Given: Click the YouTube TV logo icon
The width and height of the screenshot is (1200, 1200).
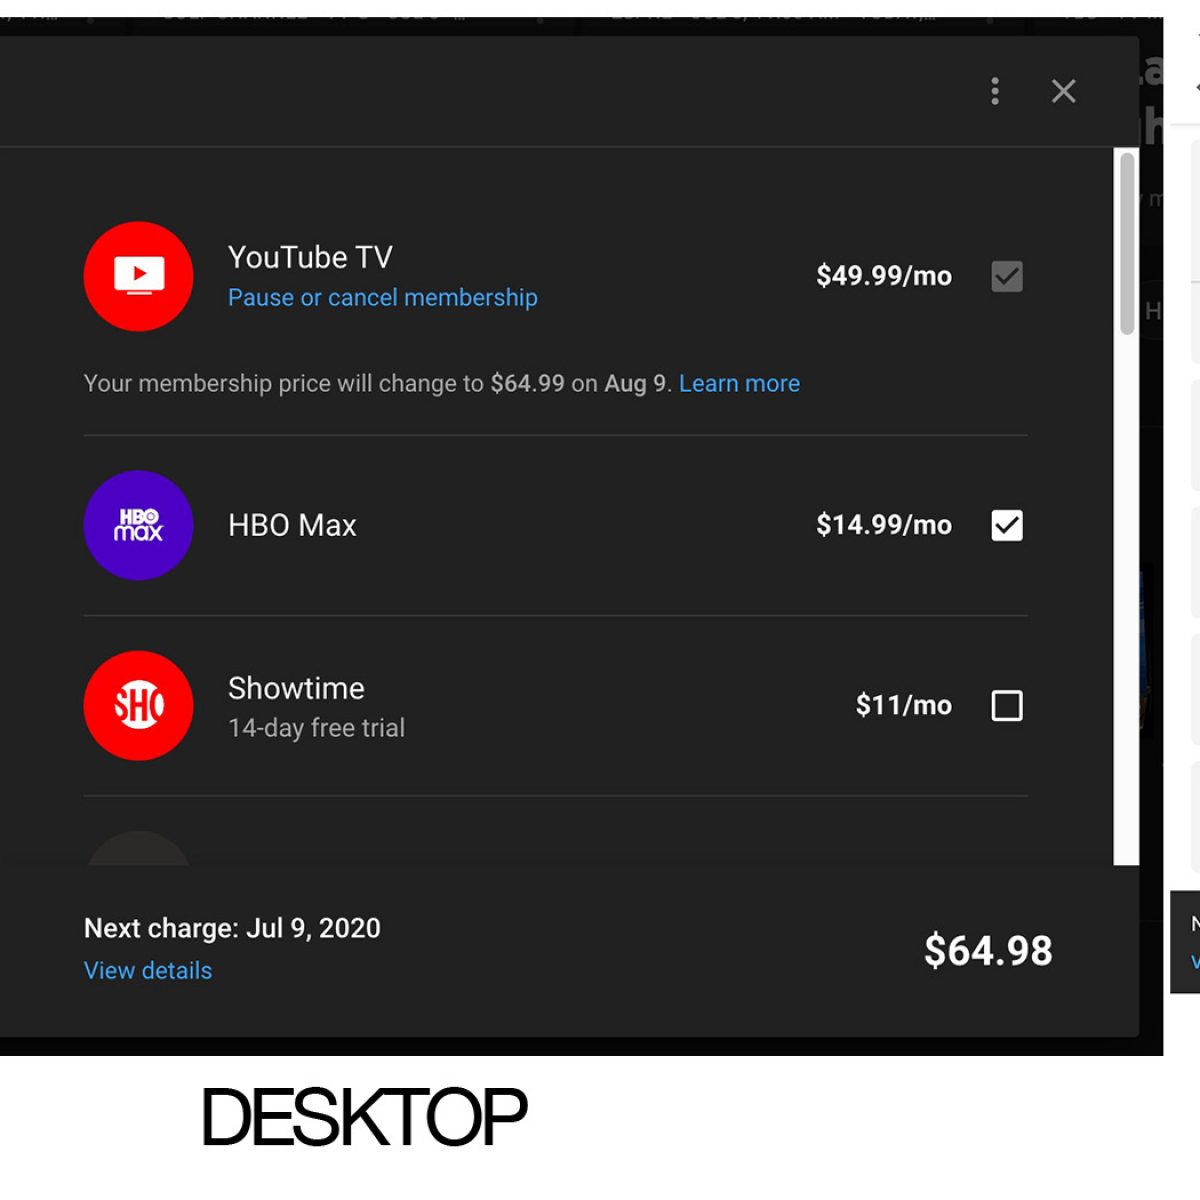Looking at the screenshot, I should tap(138, 276).
